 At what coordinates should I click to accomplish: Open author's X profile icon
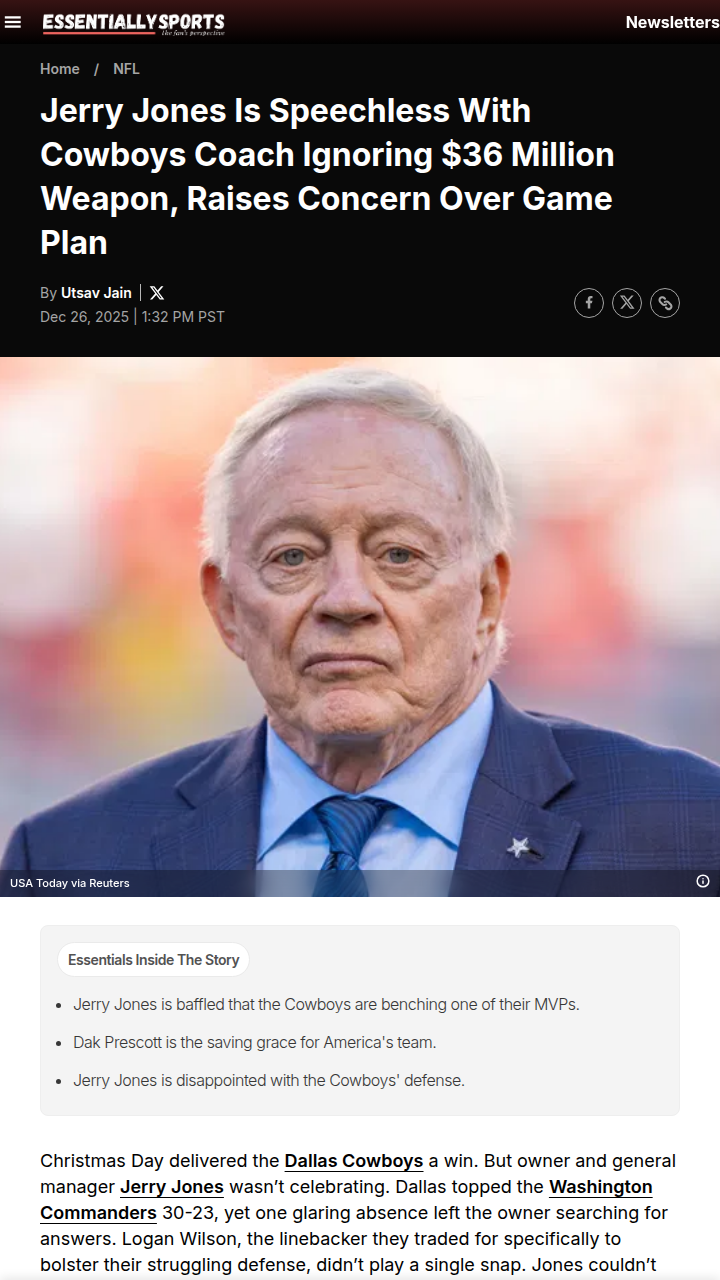(x=157, y=293)
